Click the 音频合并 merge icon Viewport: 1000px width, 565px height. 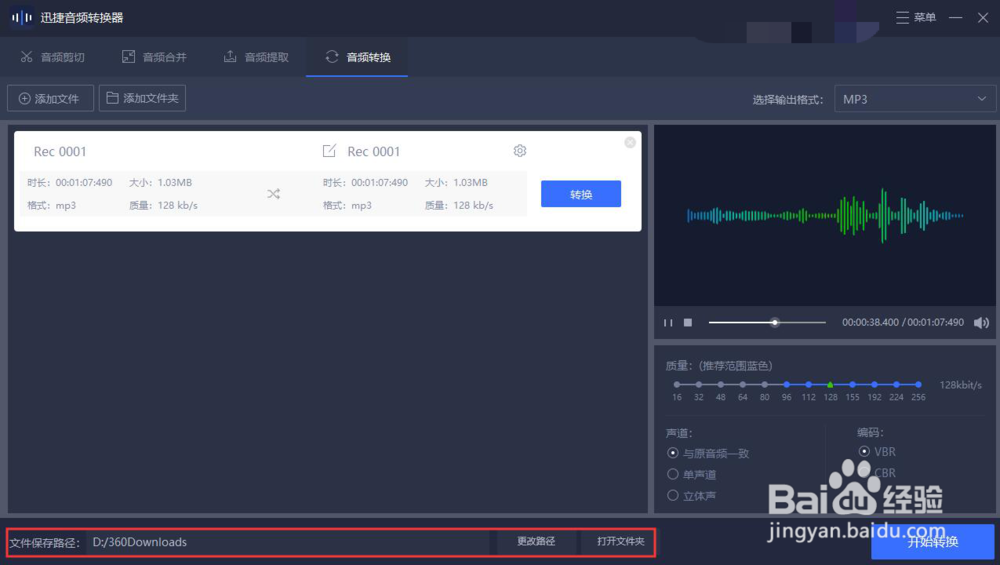(x=128, y=57)
